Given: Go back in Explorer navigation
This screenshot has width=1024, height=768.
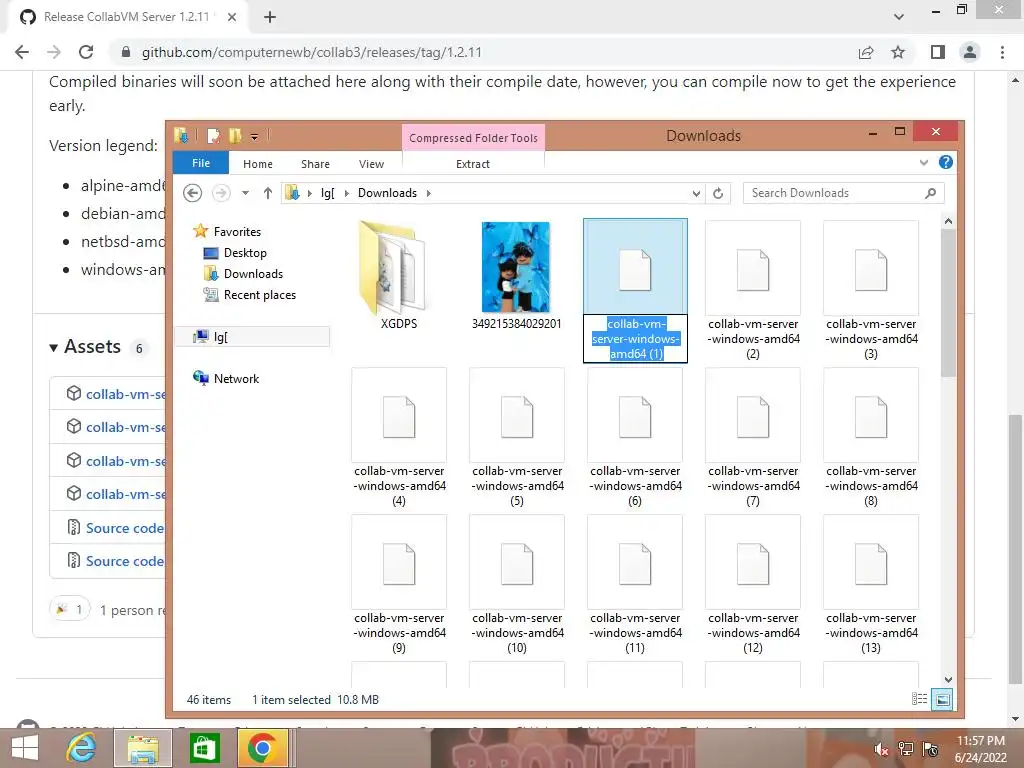Looking at the screenshot, I should (192, 193).
